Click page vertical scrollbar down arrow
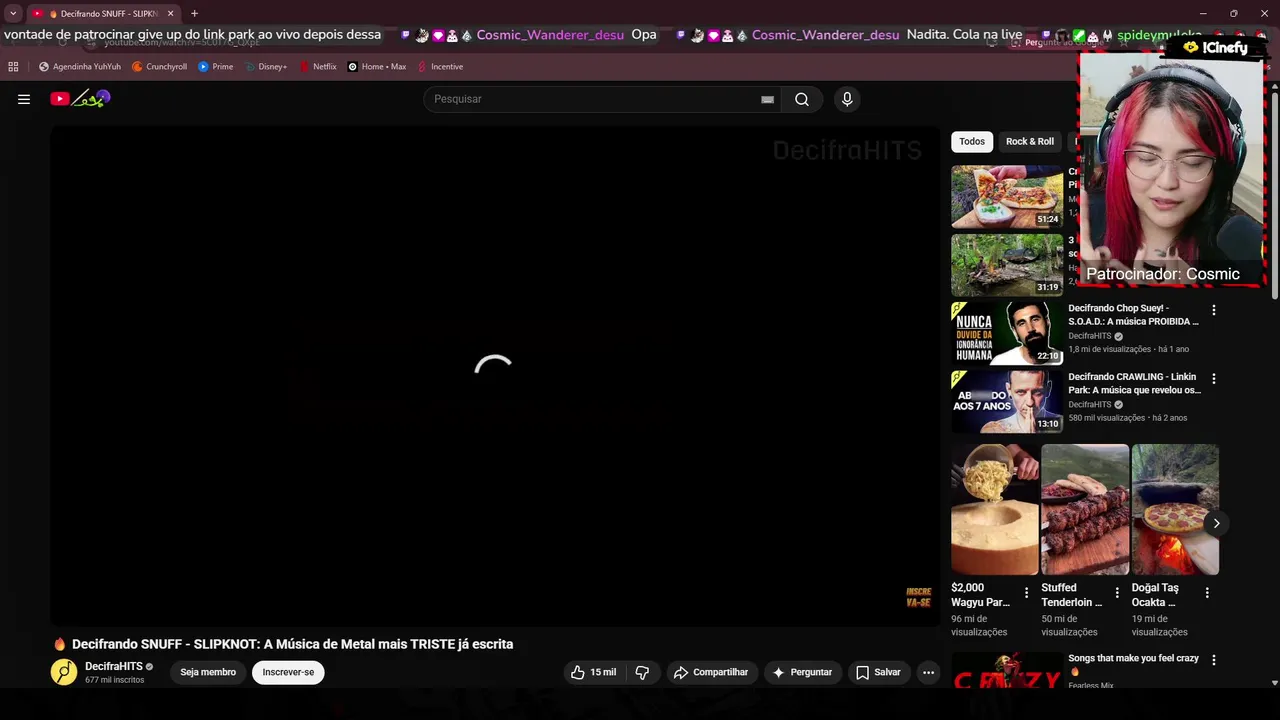 pos(1274,682)
